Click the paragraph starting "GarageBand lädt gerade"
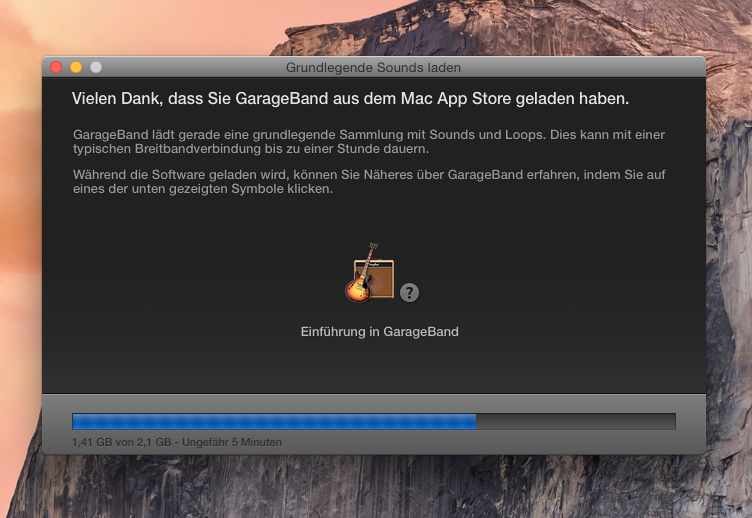This screenshot has height=518, width=752. (369, 141)
